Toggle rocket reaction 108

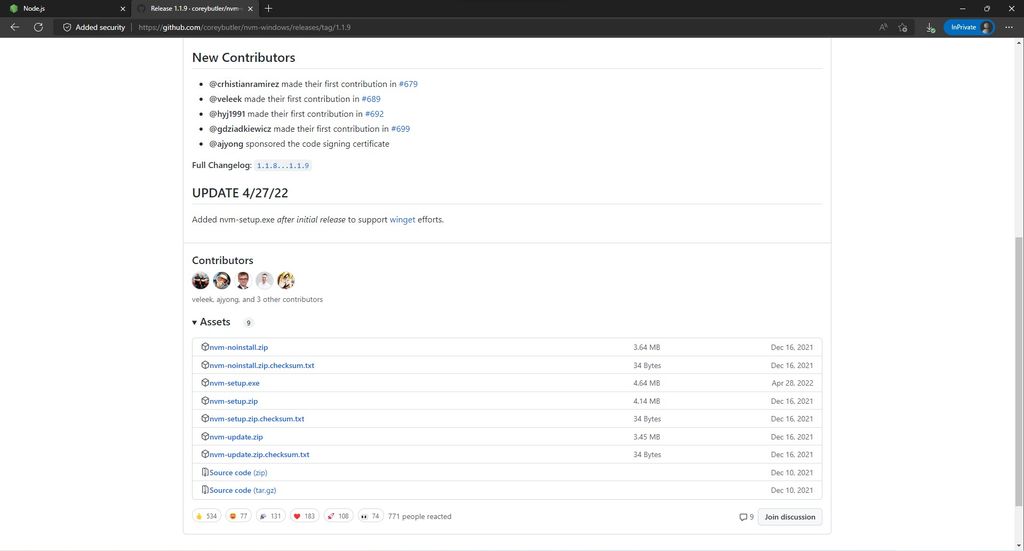point(338,516)
